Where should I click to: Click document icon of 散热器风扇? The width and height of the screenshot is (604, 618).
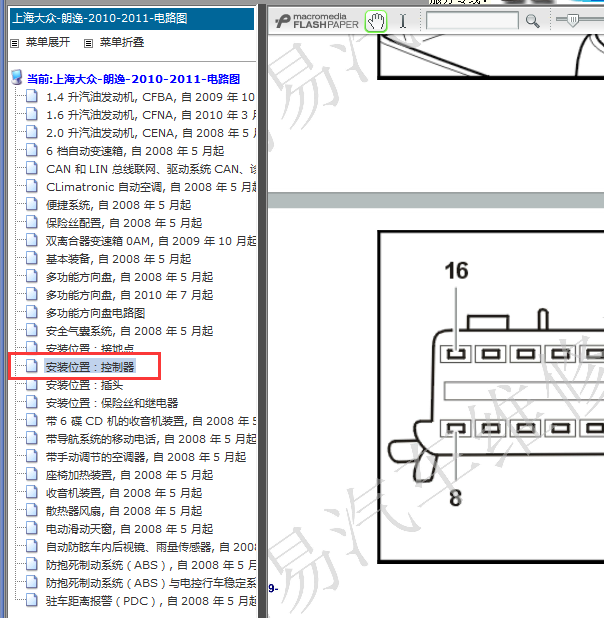pyautogui.click(x=32, y=510)
